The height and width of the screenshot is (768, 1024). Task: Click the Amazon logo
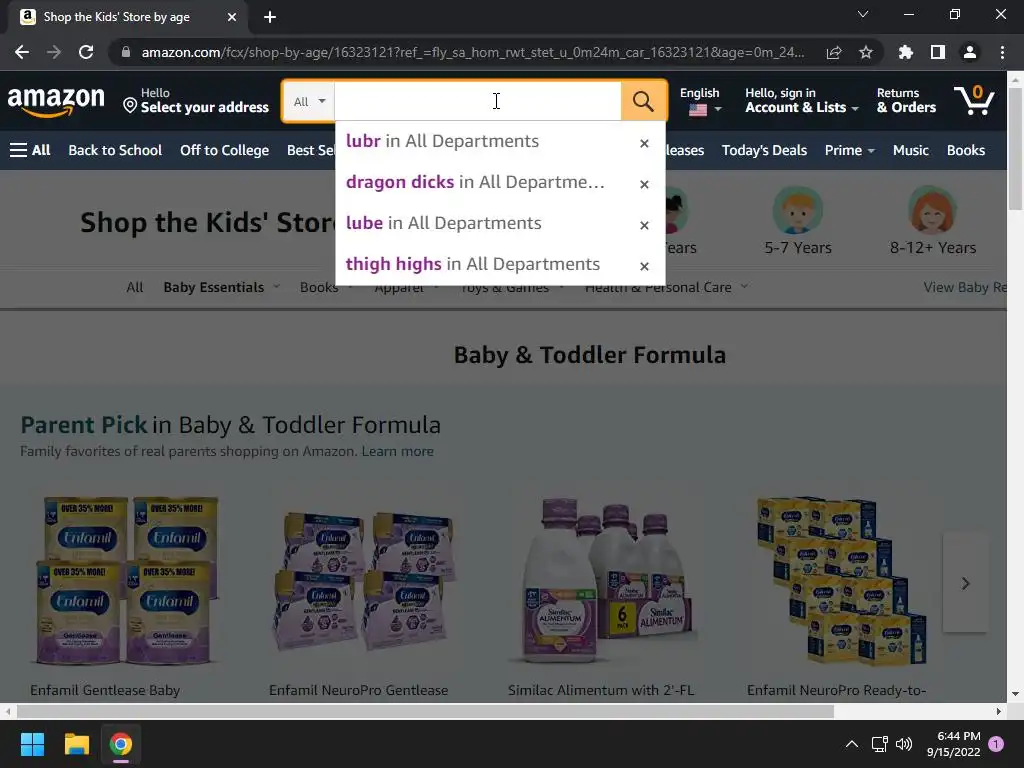(56, 102)
